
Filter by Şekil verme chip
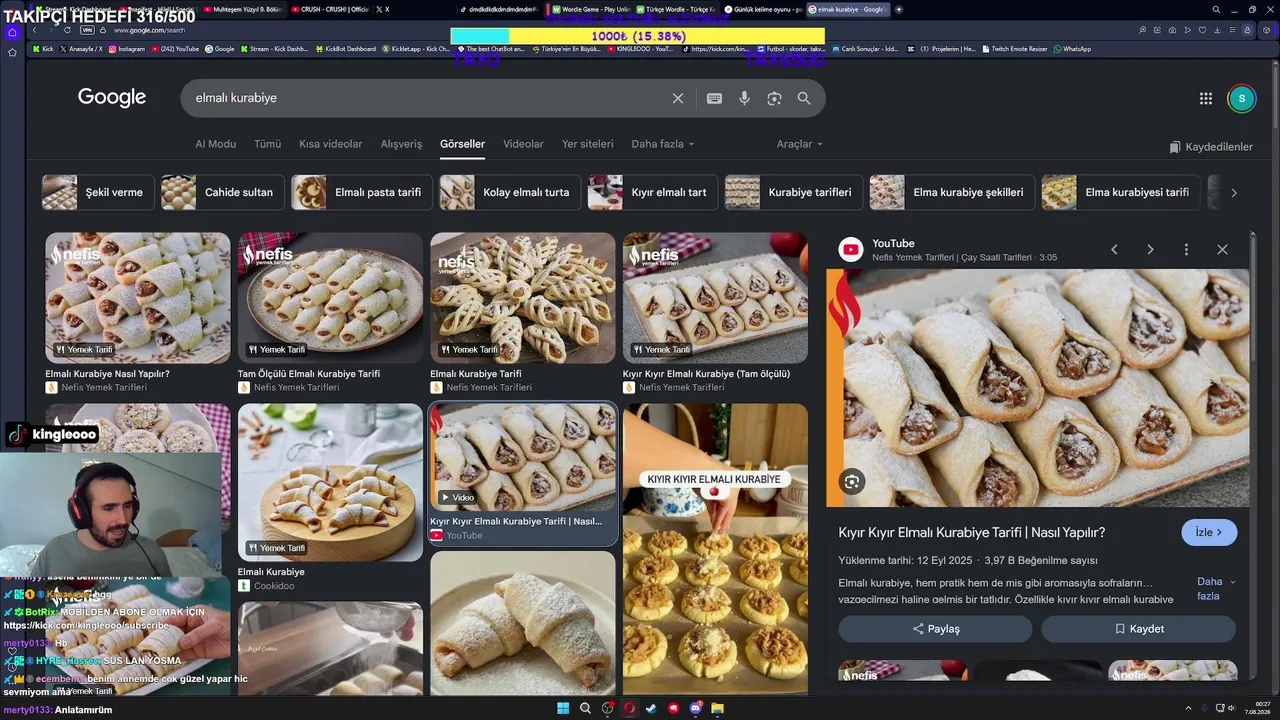tap(98, 192)
